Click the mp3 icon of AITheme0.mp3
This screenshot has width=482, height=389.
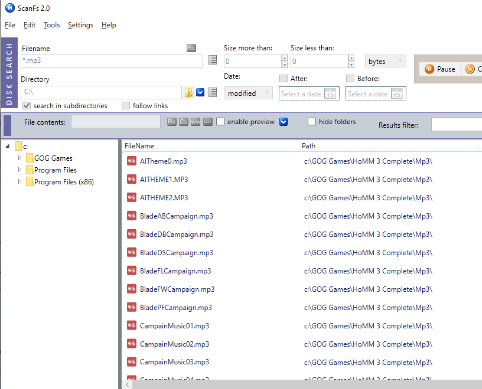[132, 161]
